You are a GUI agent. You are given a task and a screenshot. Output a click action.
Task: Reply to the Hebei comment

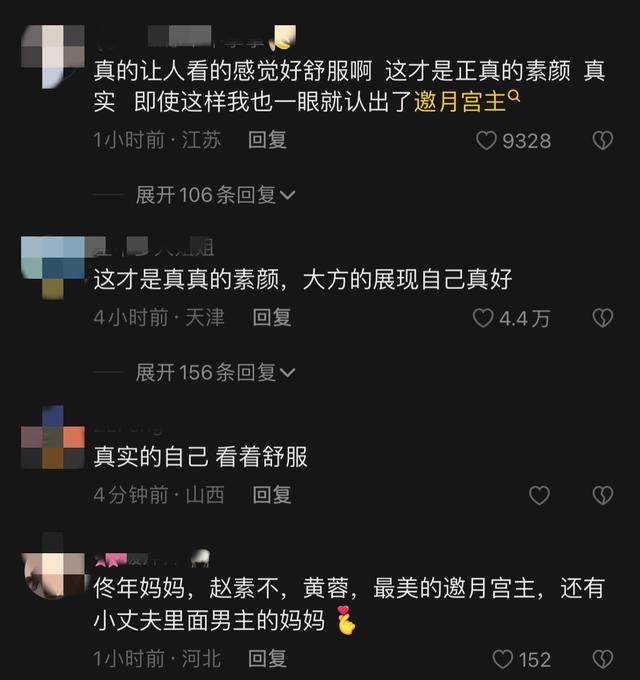267,659
